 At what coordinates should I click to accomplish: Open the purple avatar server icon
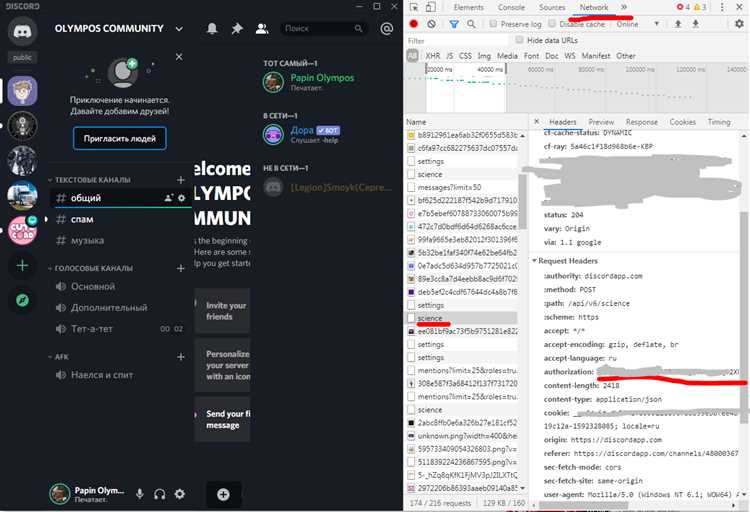22,91
